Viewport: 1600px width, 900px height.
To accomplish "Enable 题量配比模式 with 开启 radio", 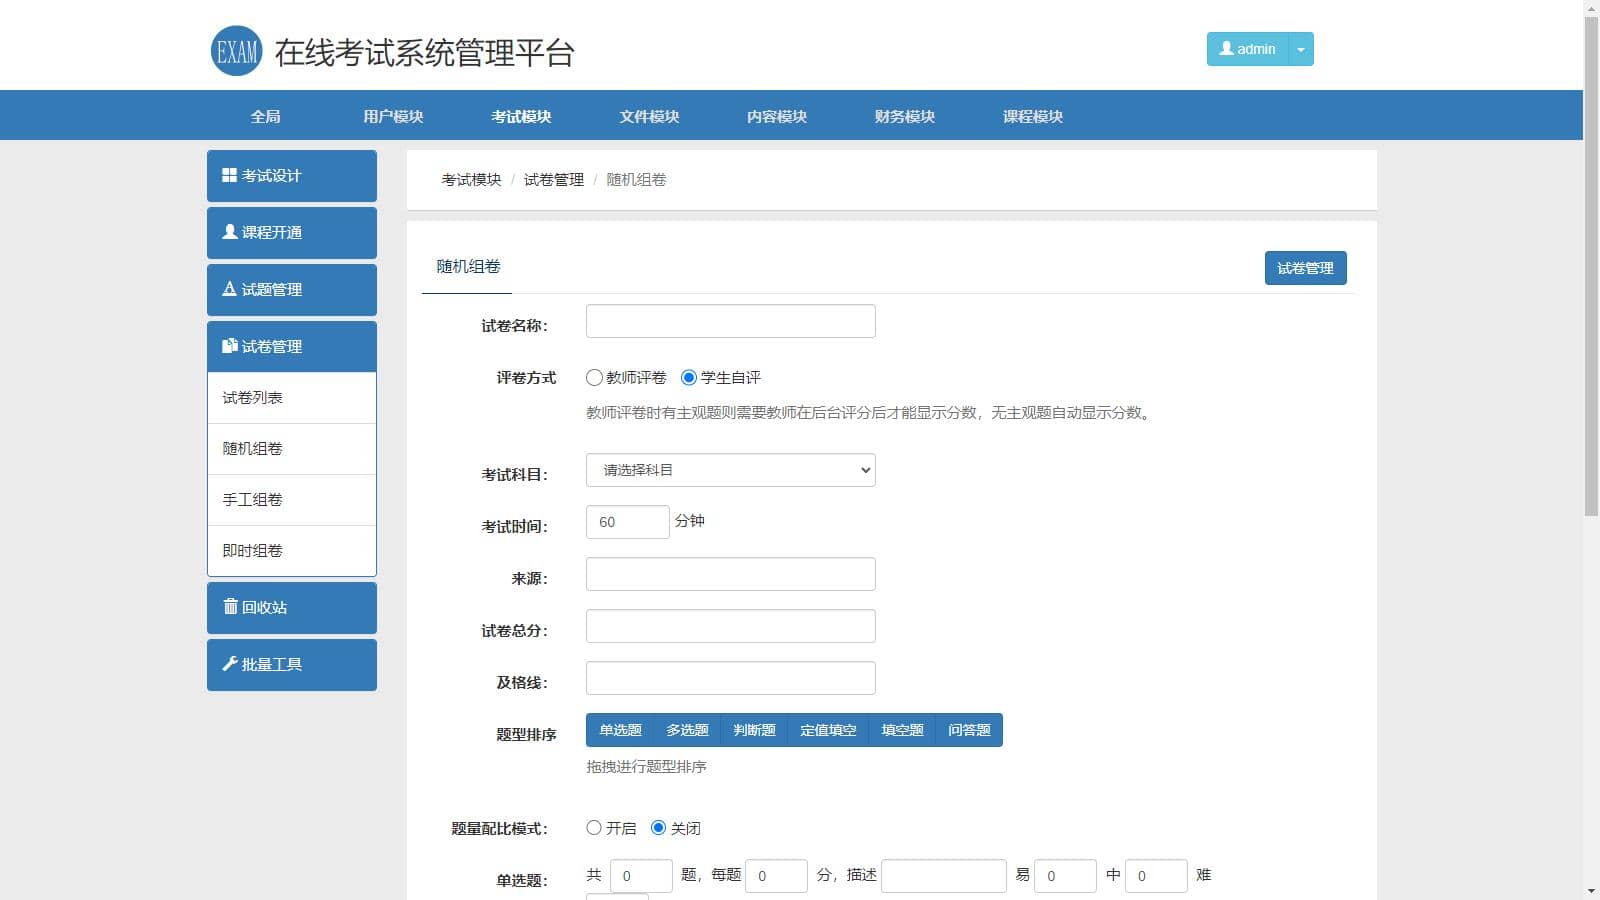I will pos(594,828).
